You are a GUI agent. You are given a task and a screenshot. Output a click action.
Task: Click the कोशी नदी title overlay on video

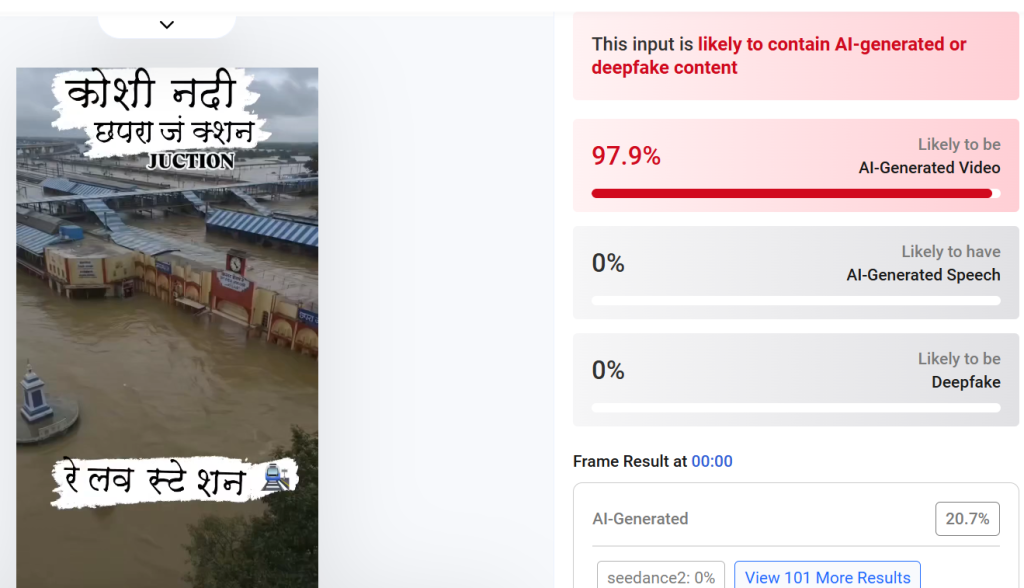[x=152, y=91]
